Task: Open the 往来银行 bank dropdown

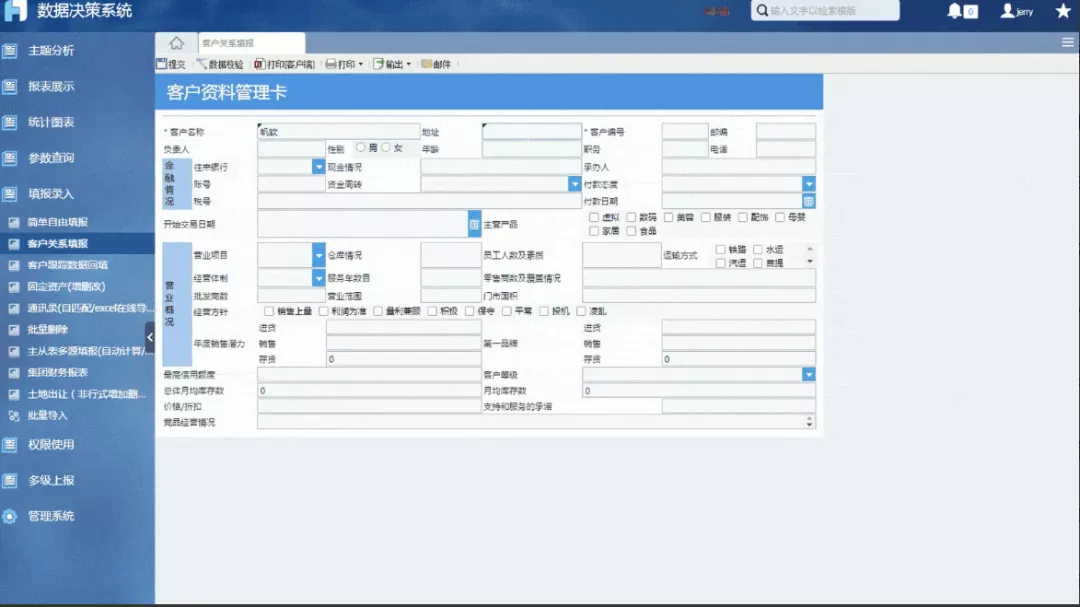Action: pos(320,166)
